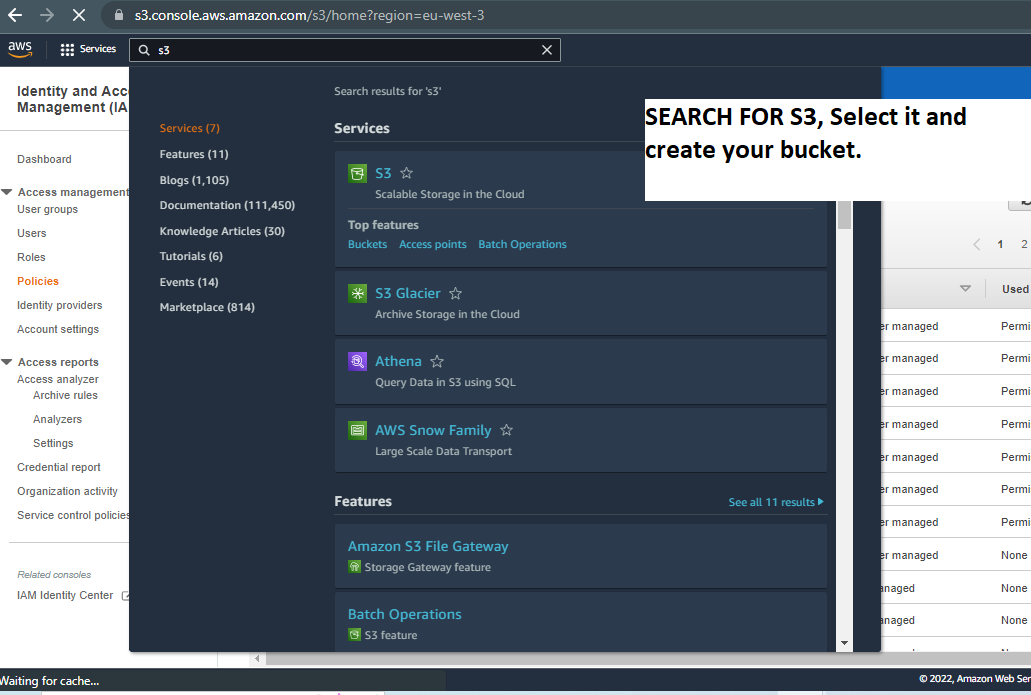Favorite S3 Glacier with its star
This screenshot has width=1031, height=695.
[455, 293]
